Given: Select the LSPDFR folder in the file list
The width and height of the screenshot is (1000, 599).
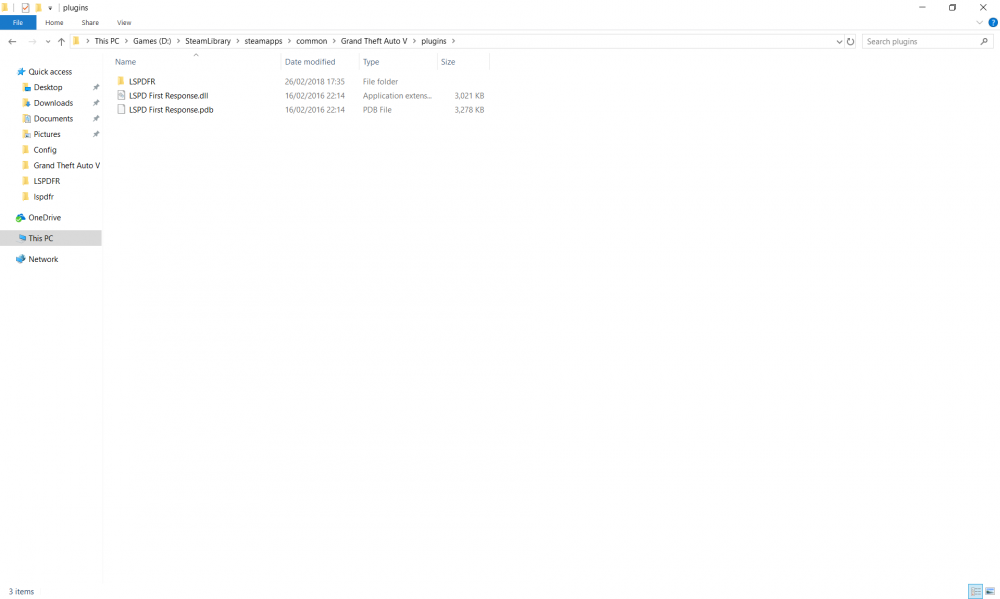Looking at the screenshot, I should [x=142, y=82].
